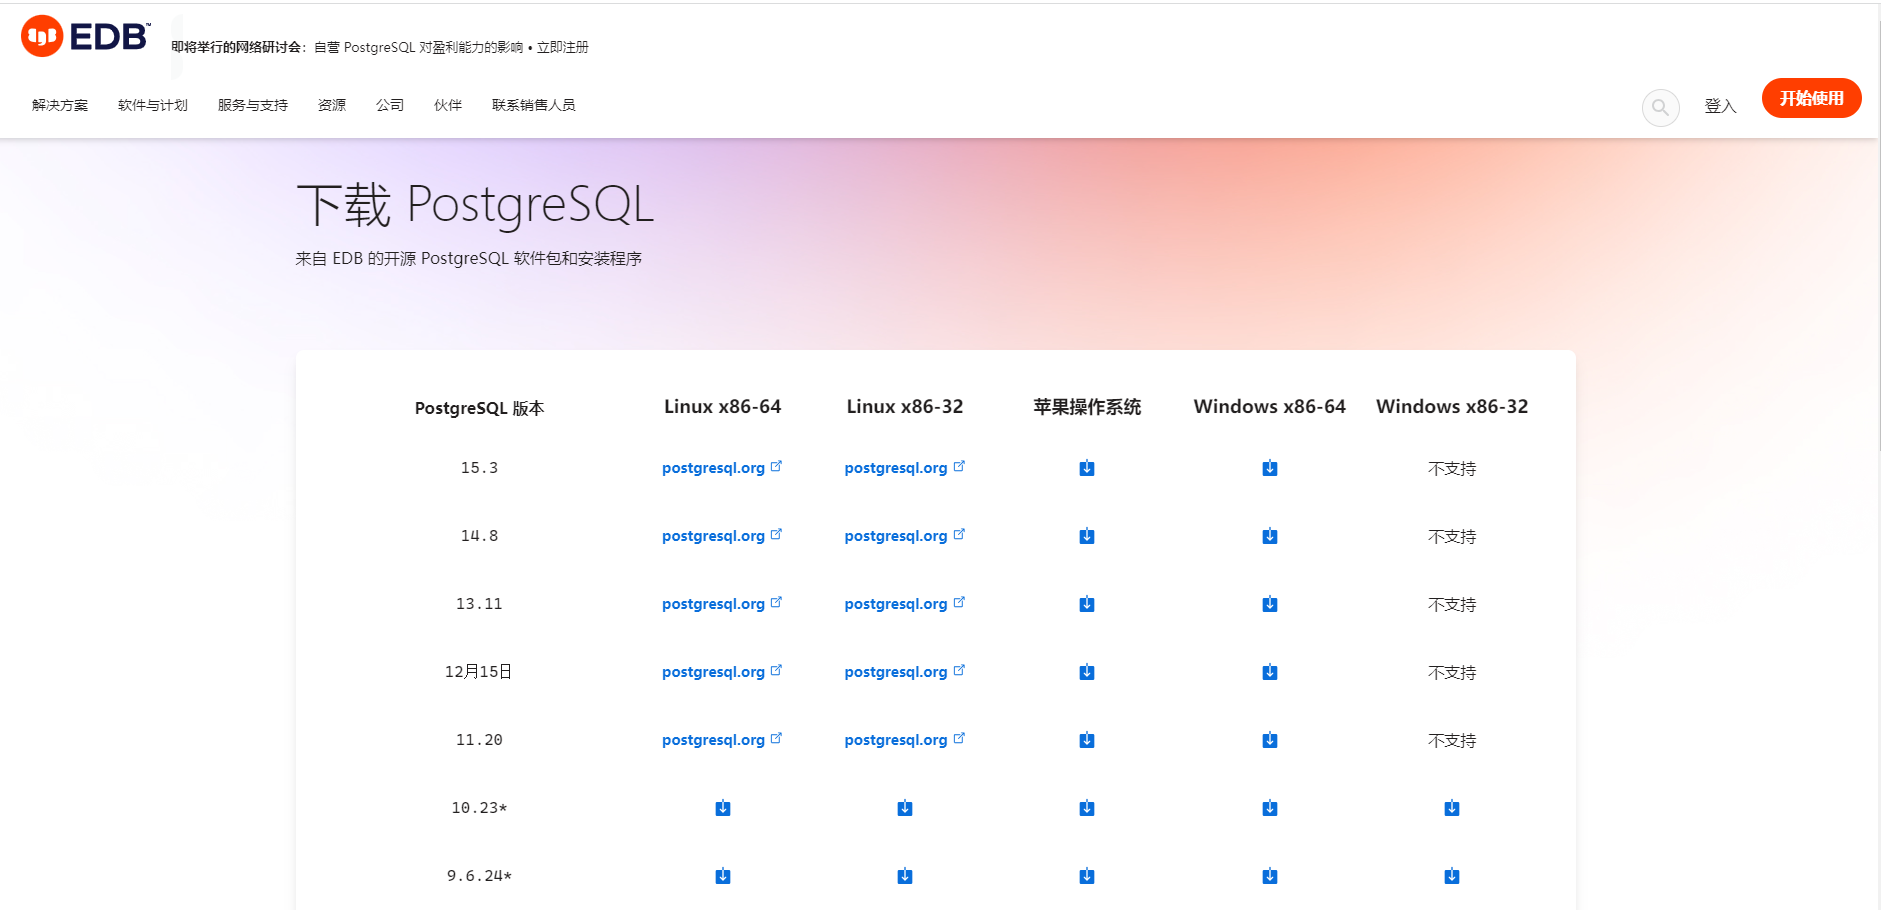Click the 开始使用 button

click(1811, 98)
